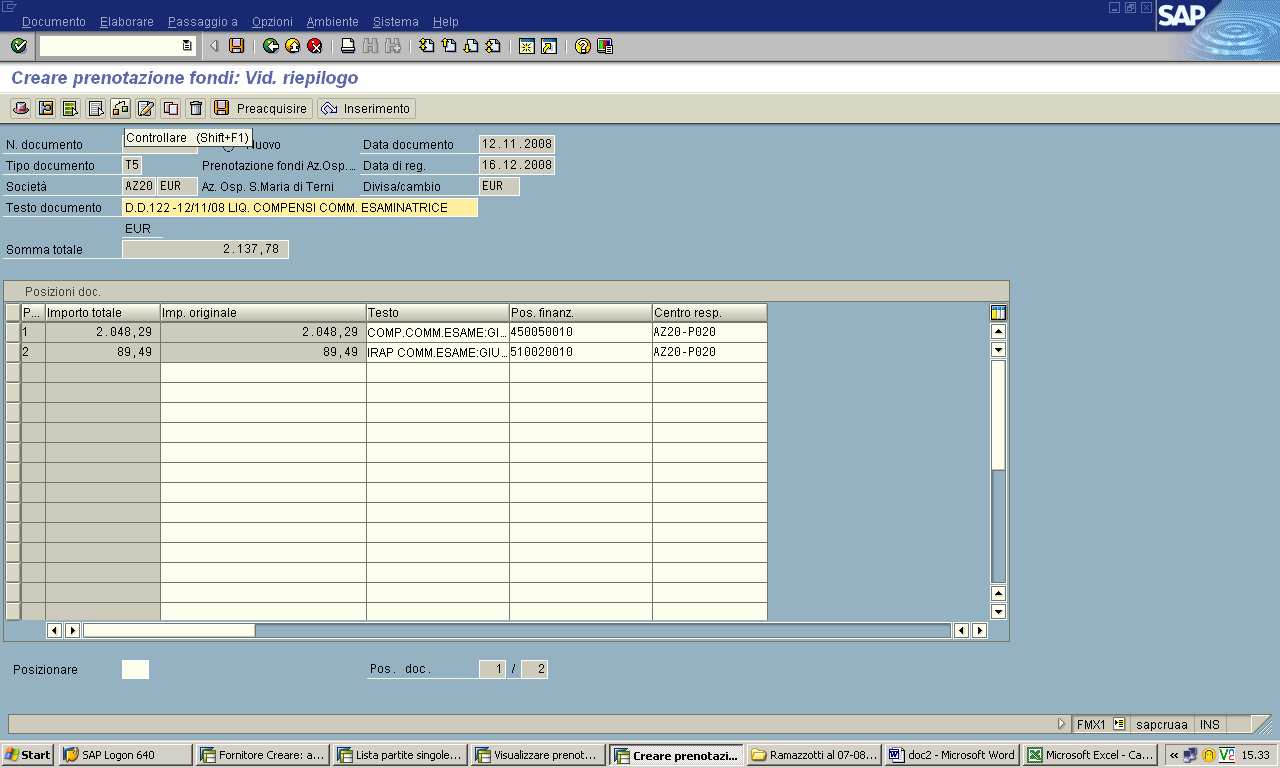
Task: Switch to doc2 Microsoft Word taskbar item
Action: coord(952,755)
